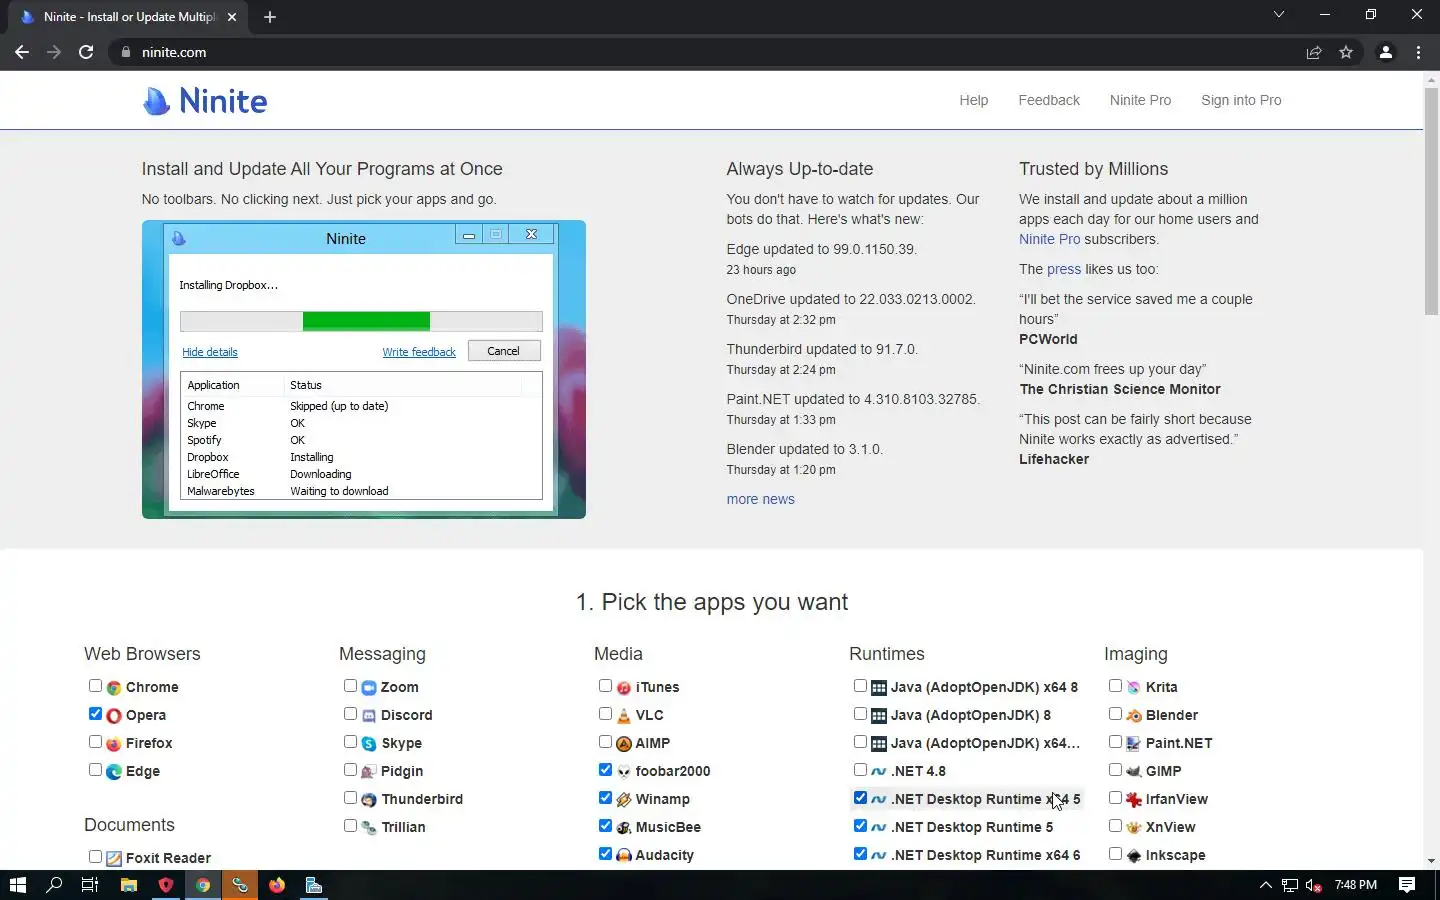Open the 'press' link under Trusted by Millions
Viewport: 1440px width, 900px height.
pyautogui.click(x=1064, y=269)
